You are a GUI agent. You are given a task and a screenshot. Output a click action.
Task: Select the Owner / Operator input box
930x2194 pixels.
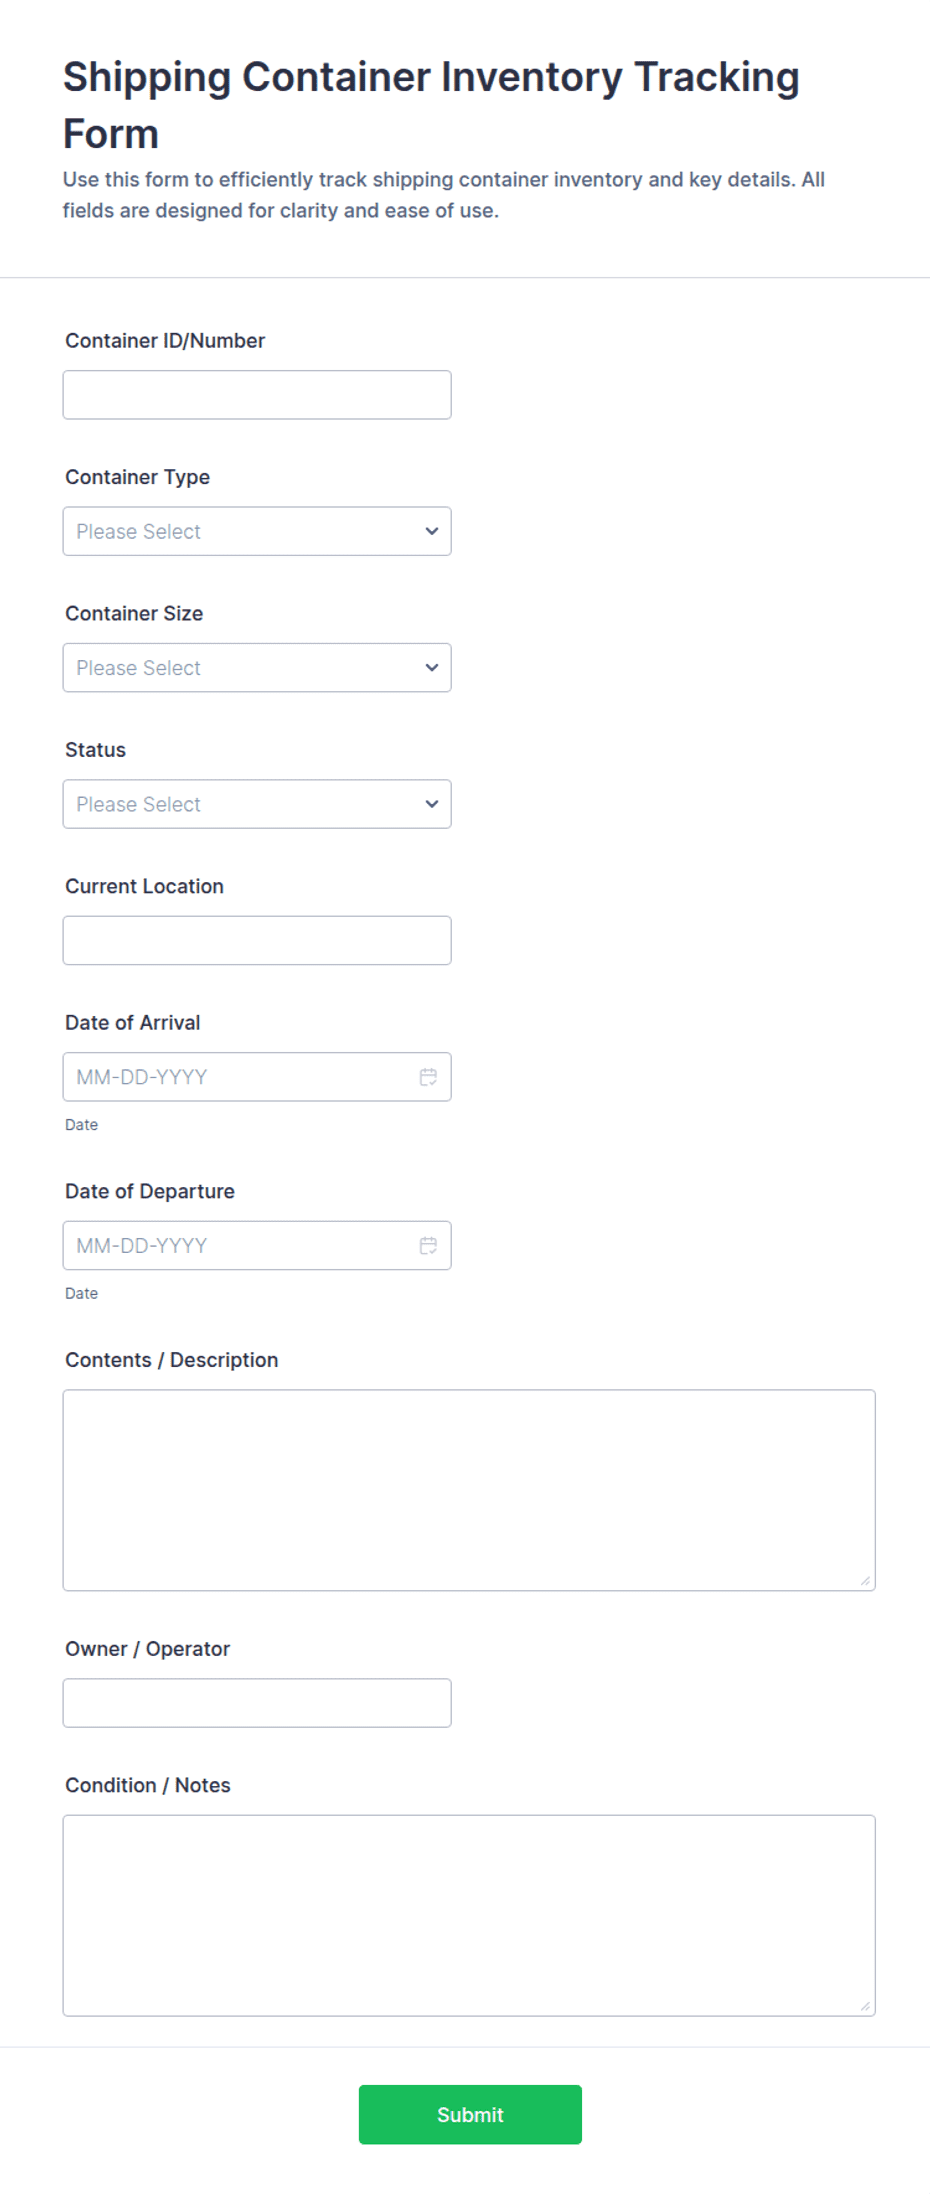257,1703
